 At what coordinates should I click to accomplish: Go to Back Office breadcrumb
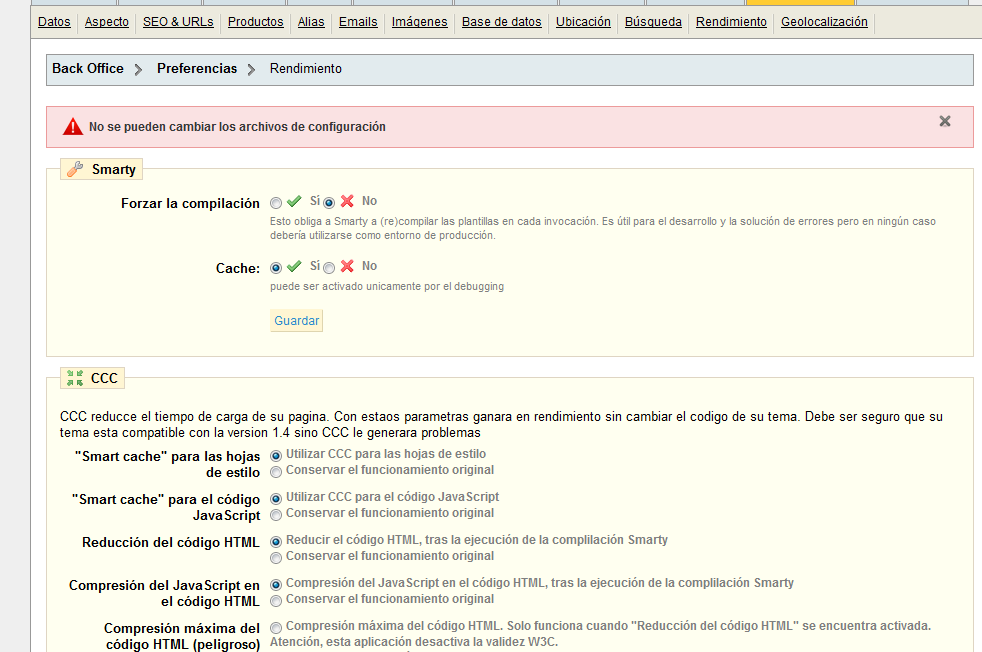coord(88,69)
